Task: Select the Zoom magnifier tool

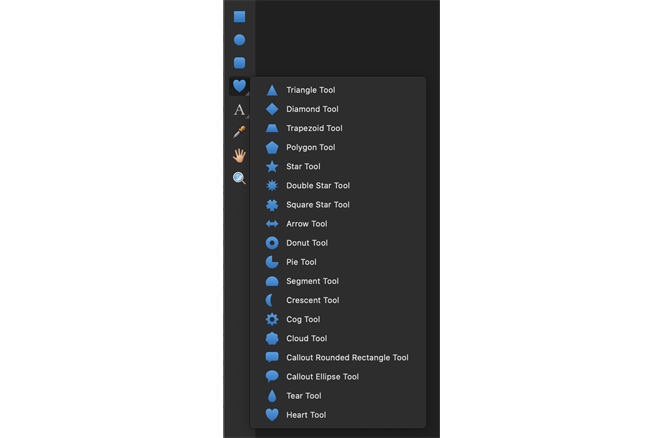Action: (240, 178)
